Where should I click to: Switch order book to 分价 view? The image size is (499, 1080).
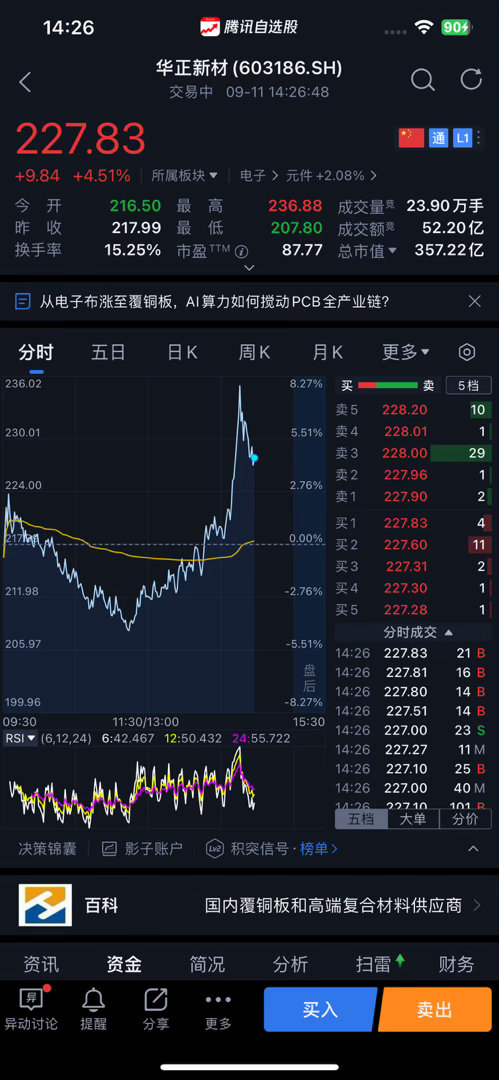click(466, 820)
